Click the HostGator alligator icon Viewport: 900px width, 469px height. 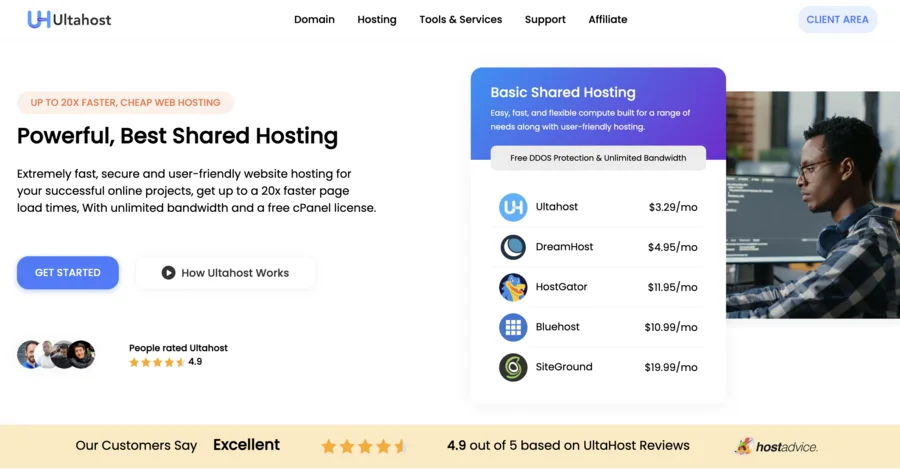click(513, 287)
